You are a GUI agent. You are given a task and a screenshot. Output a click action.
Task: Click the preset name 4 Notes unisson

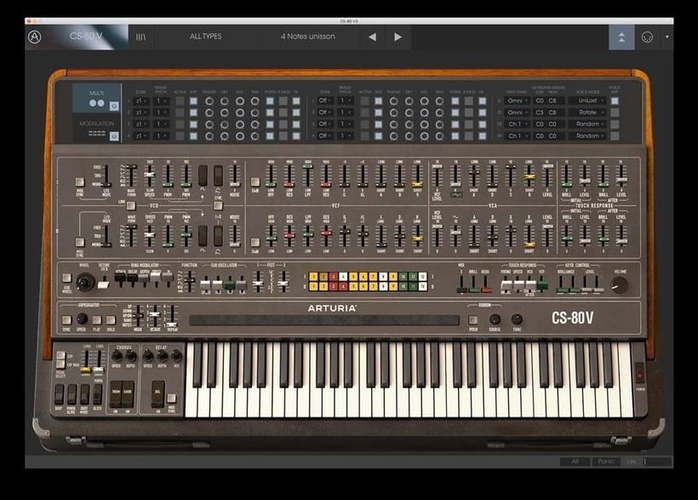point(308,37)
